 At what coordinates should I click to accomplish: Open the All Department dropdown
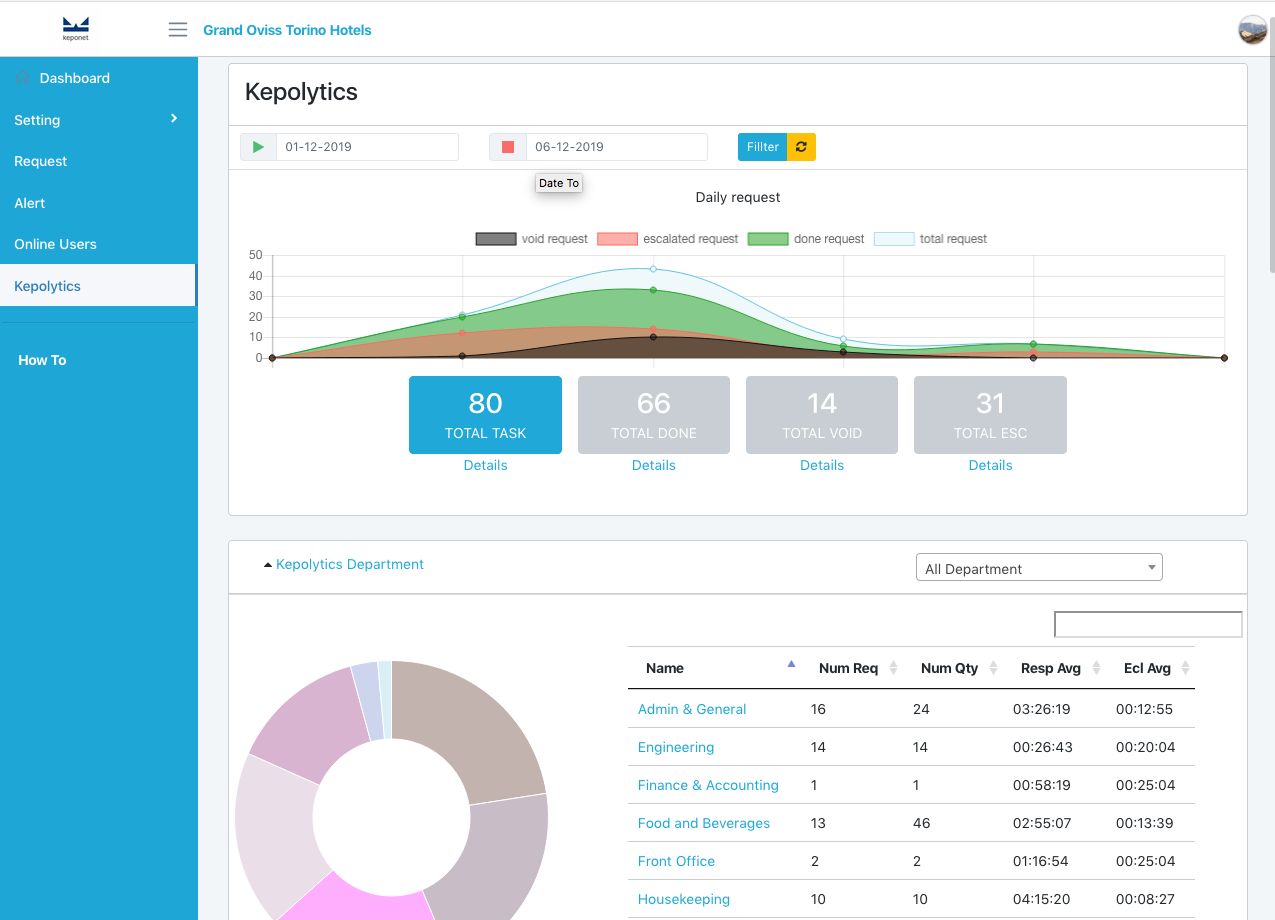(1039, 568)
